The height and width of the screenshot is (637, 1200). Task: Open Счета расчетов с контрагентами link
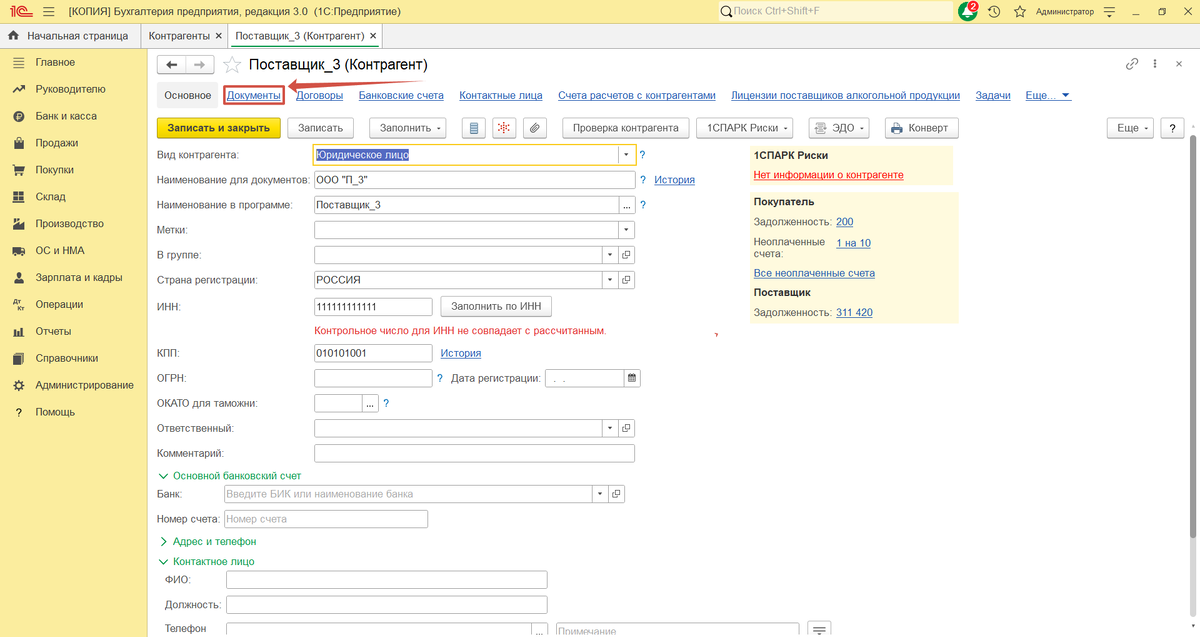[x=637, y=96]
